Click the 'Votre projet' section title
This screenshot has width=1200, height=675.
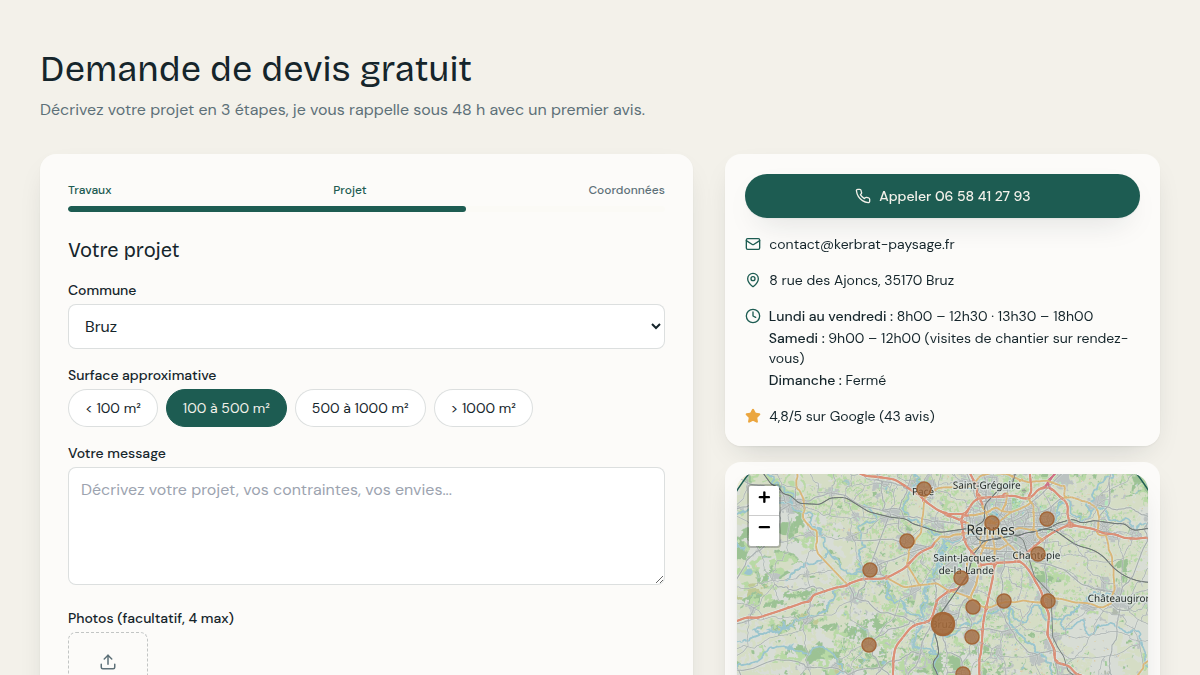point(124,250)
